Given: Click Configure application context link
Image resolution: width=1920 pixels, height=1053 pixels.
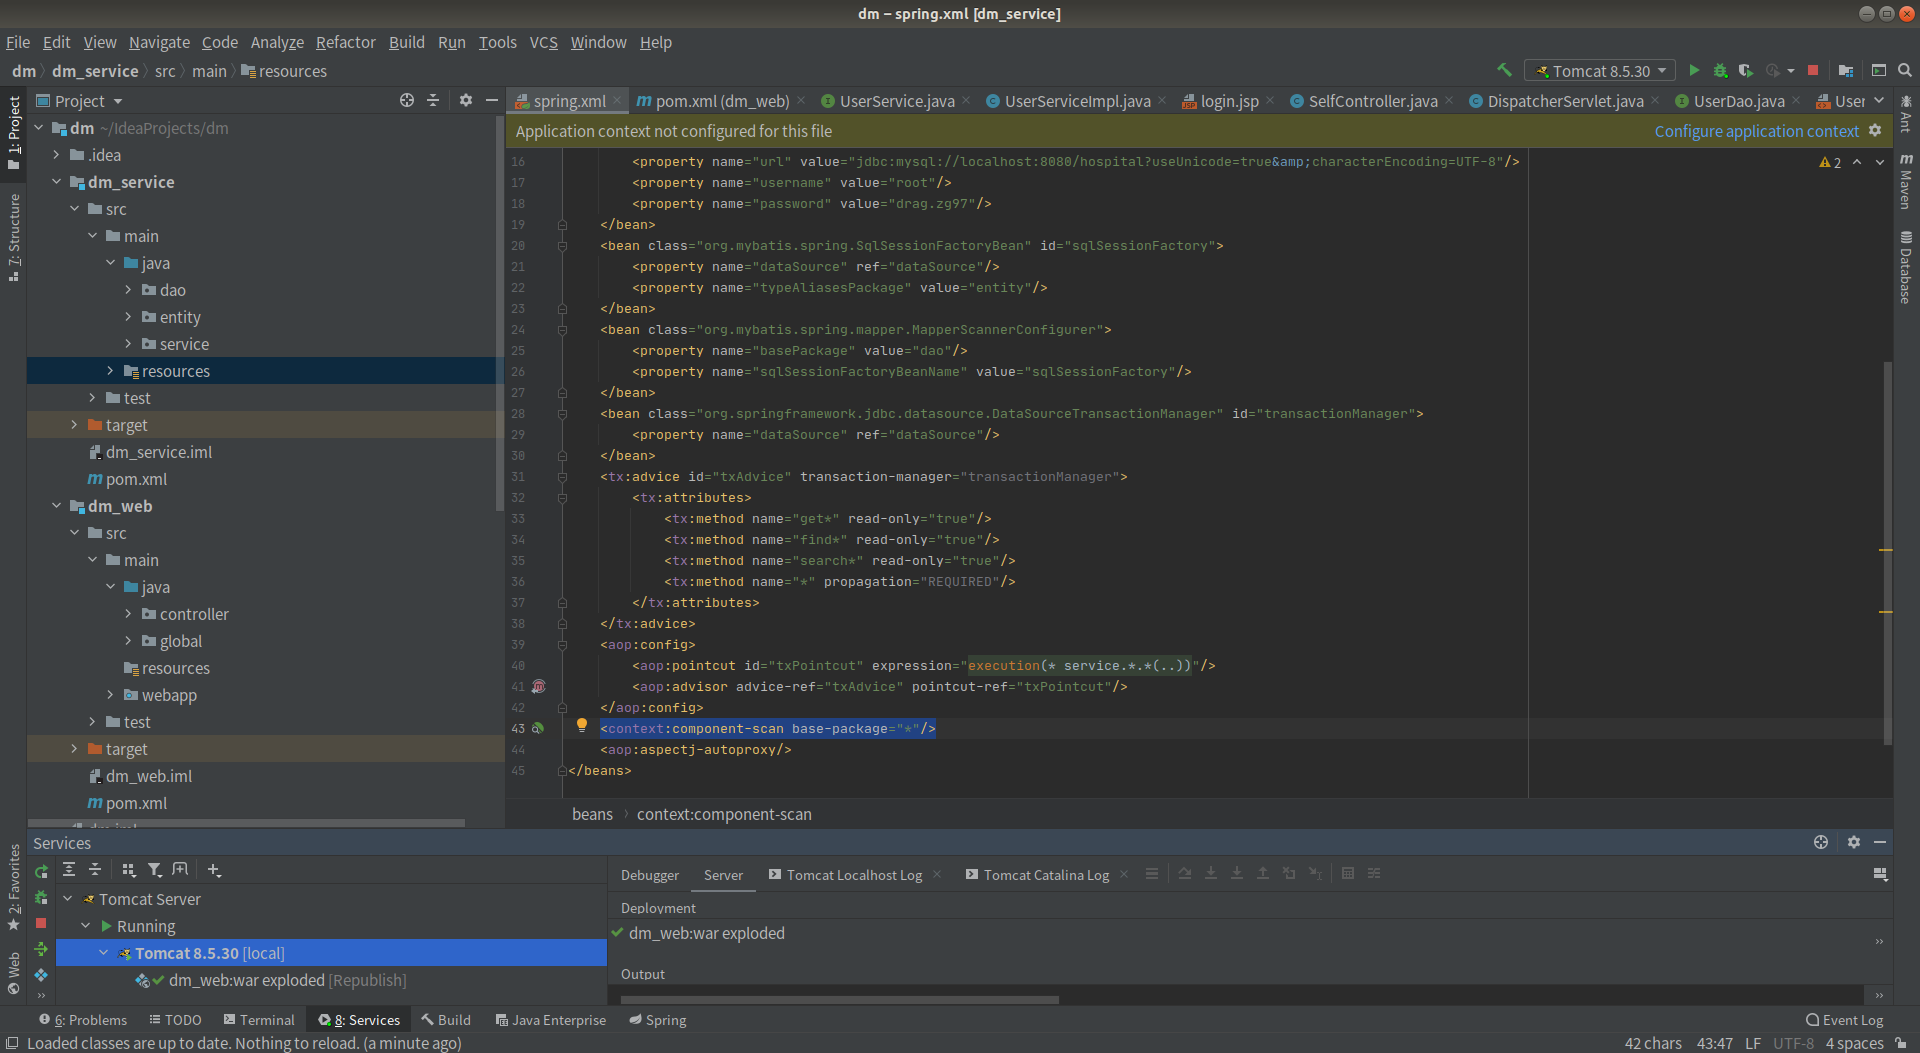Looking at the screenshot, I should point(1756,131).
